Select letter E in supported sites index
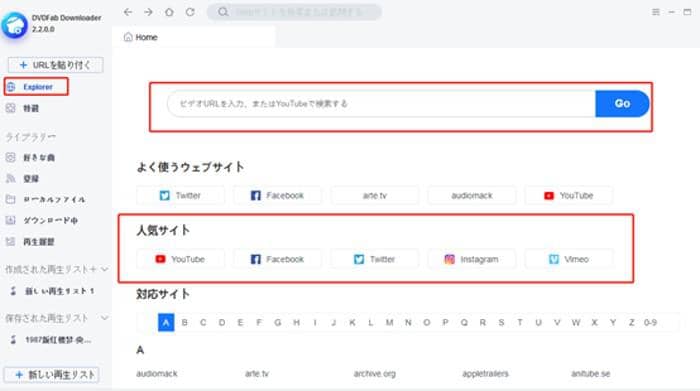700x391 pixels. point(240,322)
